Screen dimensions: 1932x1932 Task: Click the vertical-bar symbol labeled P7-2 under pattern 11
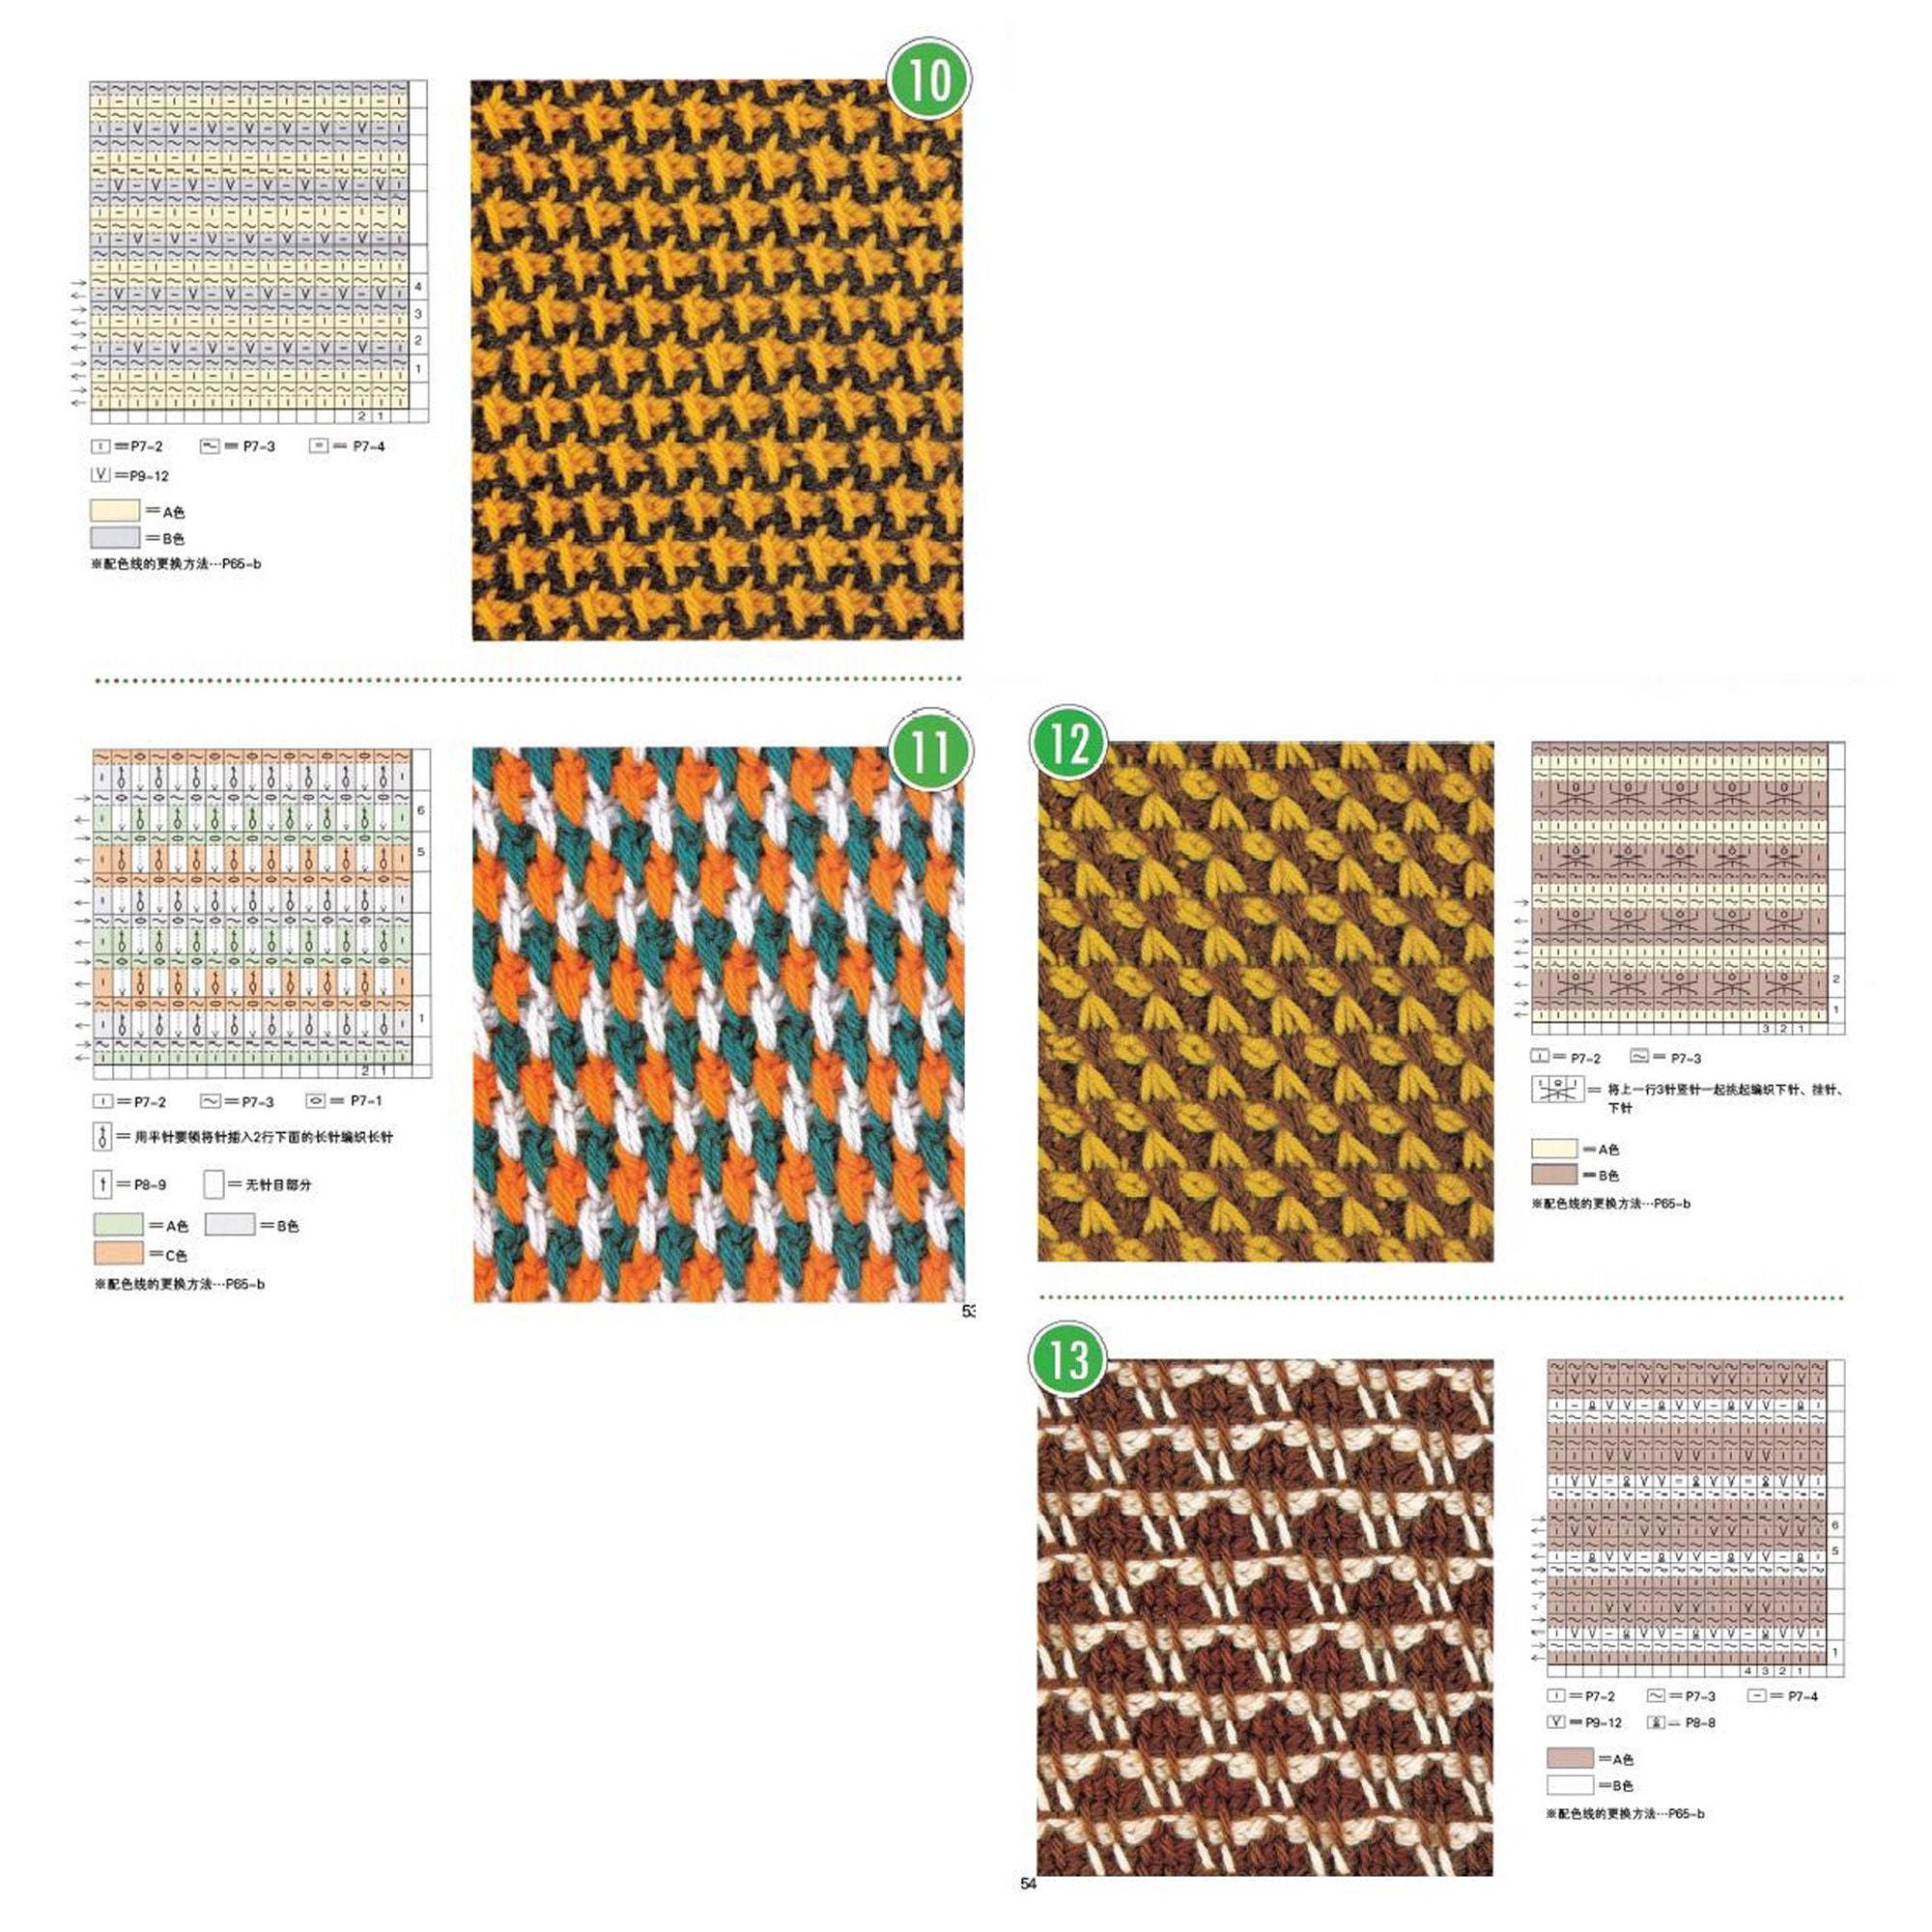point(103,1101)
